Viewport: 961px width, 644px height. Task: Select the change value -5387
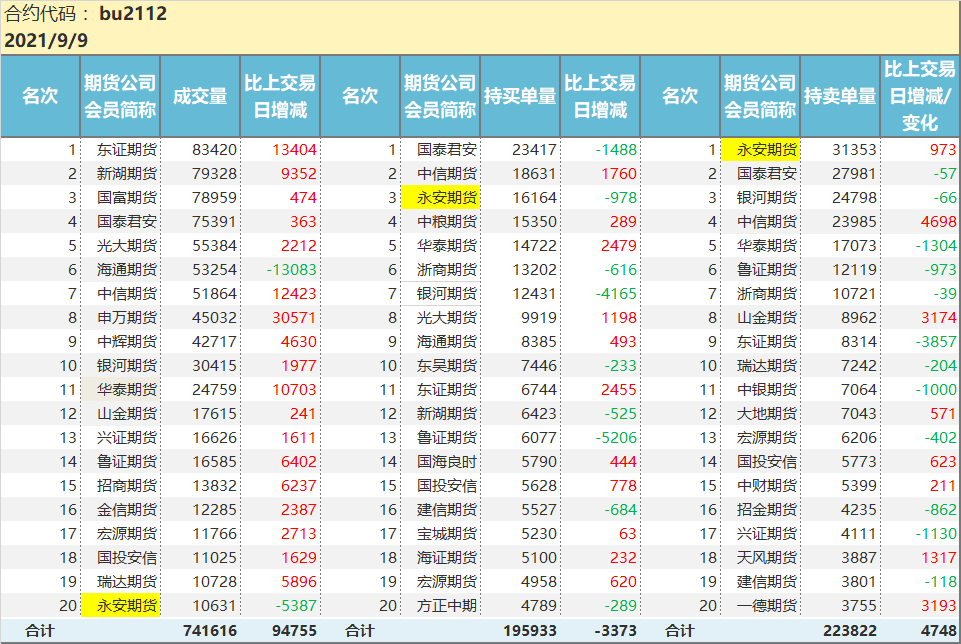[x=296, y=606]
